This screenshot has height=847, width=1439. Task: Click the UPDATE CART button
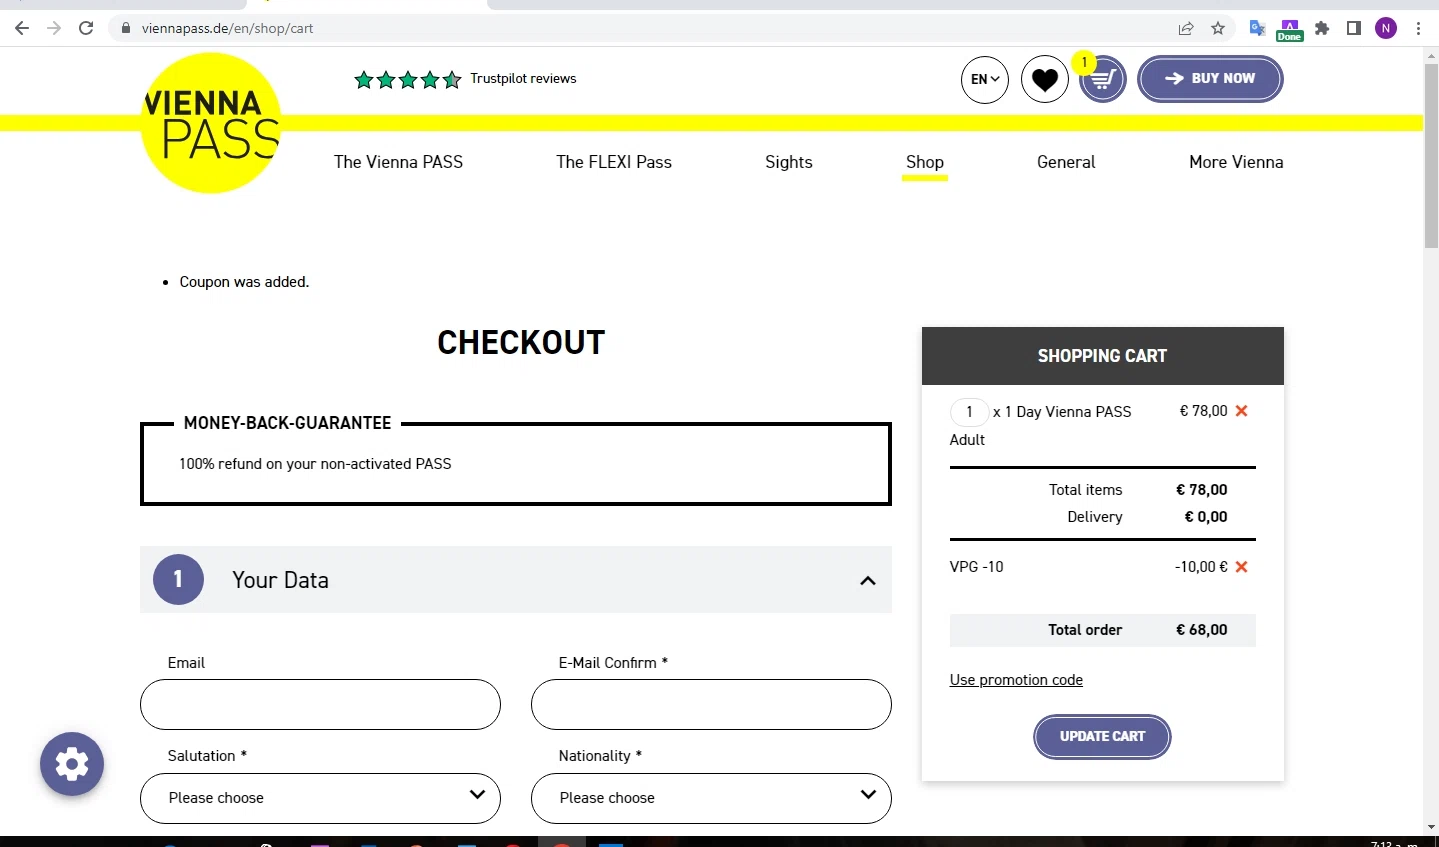click(x=1102, y=737)
